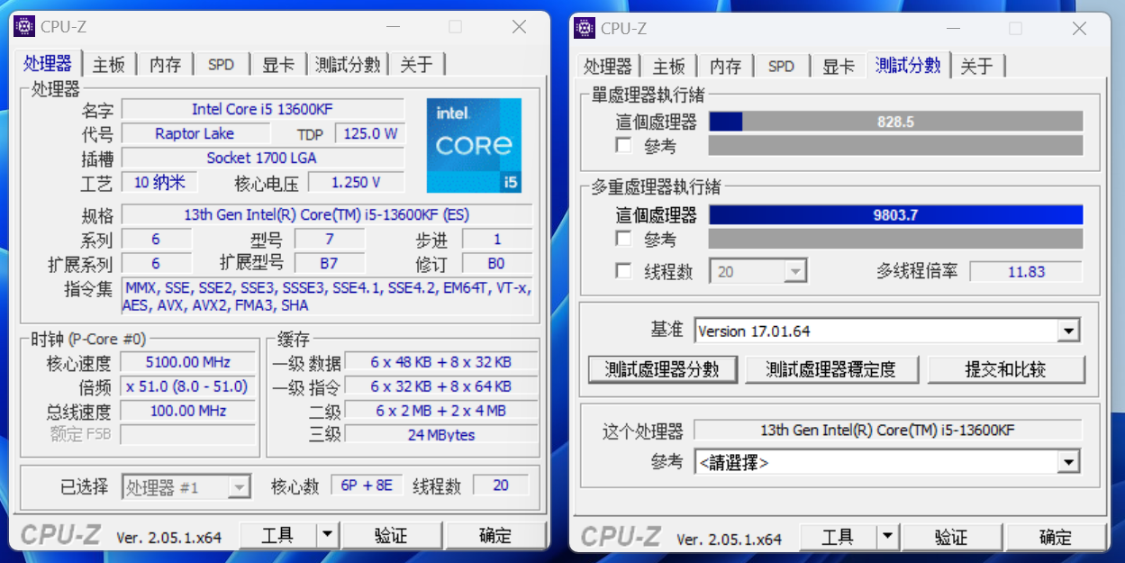Click the Intel Core i5 logo badge
Image resolution: width=1125 pixels, height=563 pixels.
(474, 146)
